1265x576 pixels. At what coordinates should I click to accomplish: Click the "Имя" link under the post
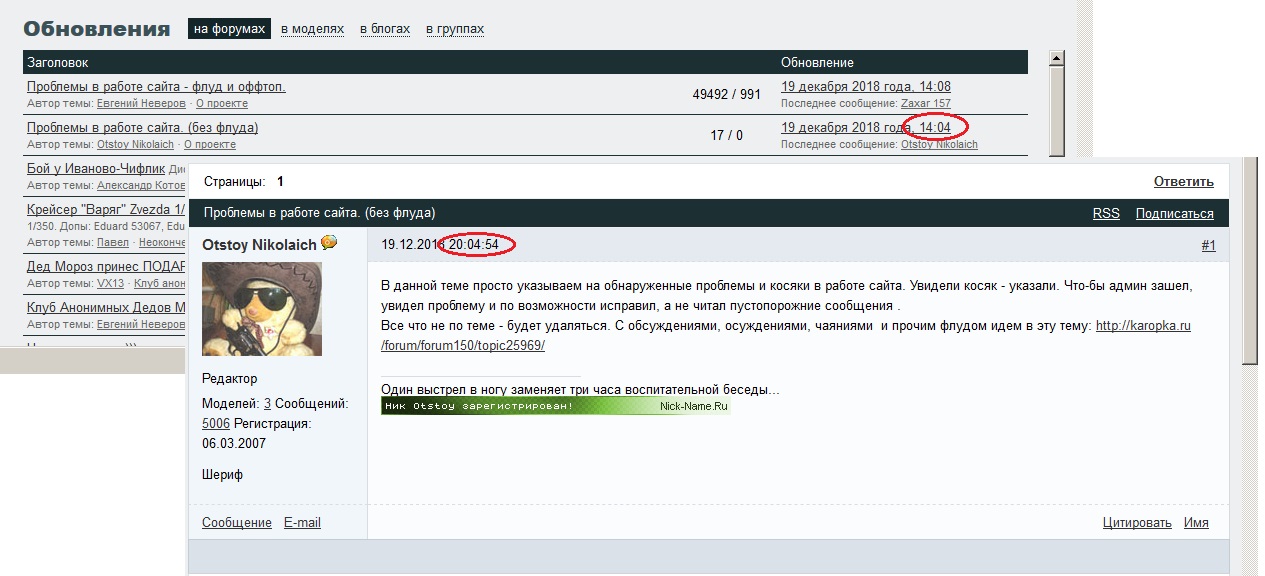[1196, 522]
